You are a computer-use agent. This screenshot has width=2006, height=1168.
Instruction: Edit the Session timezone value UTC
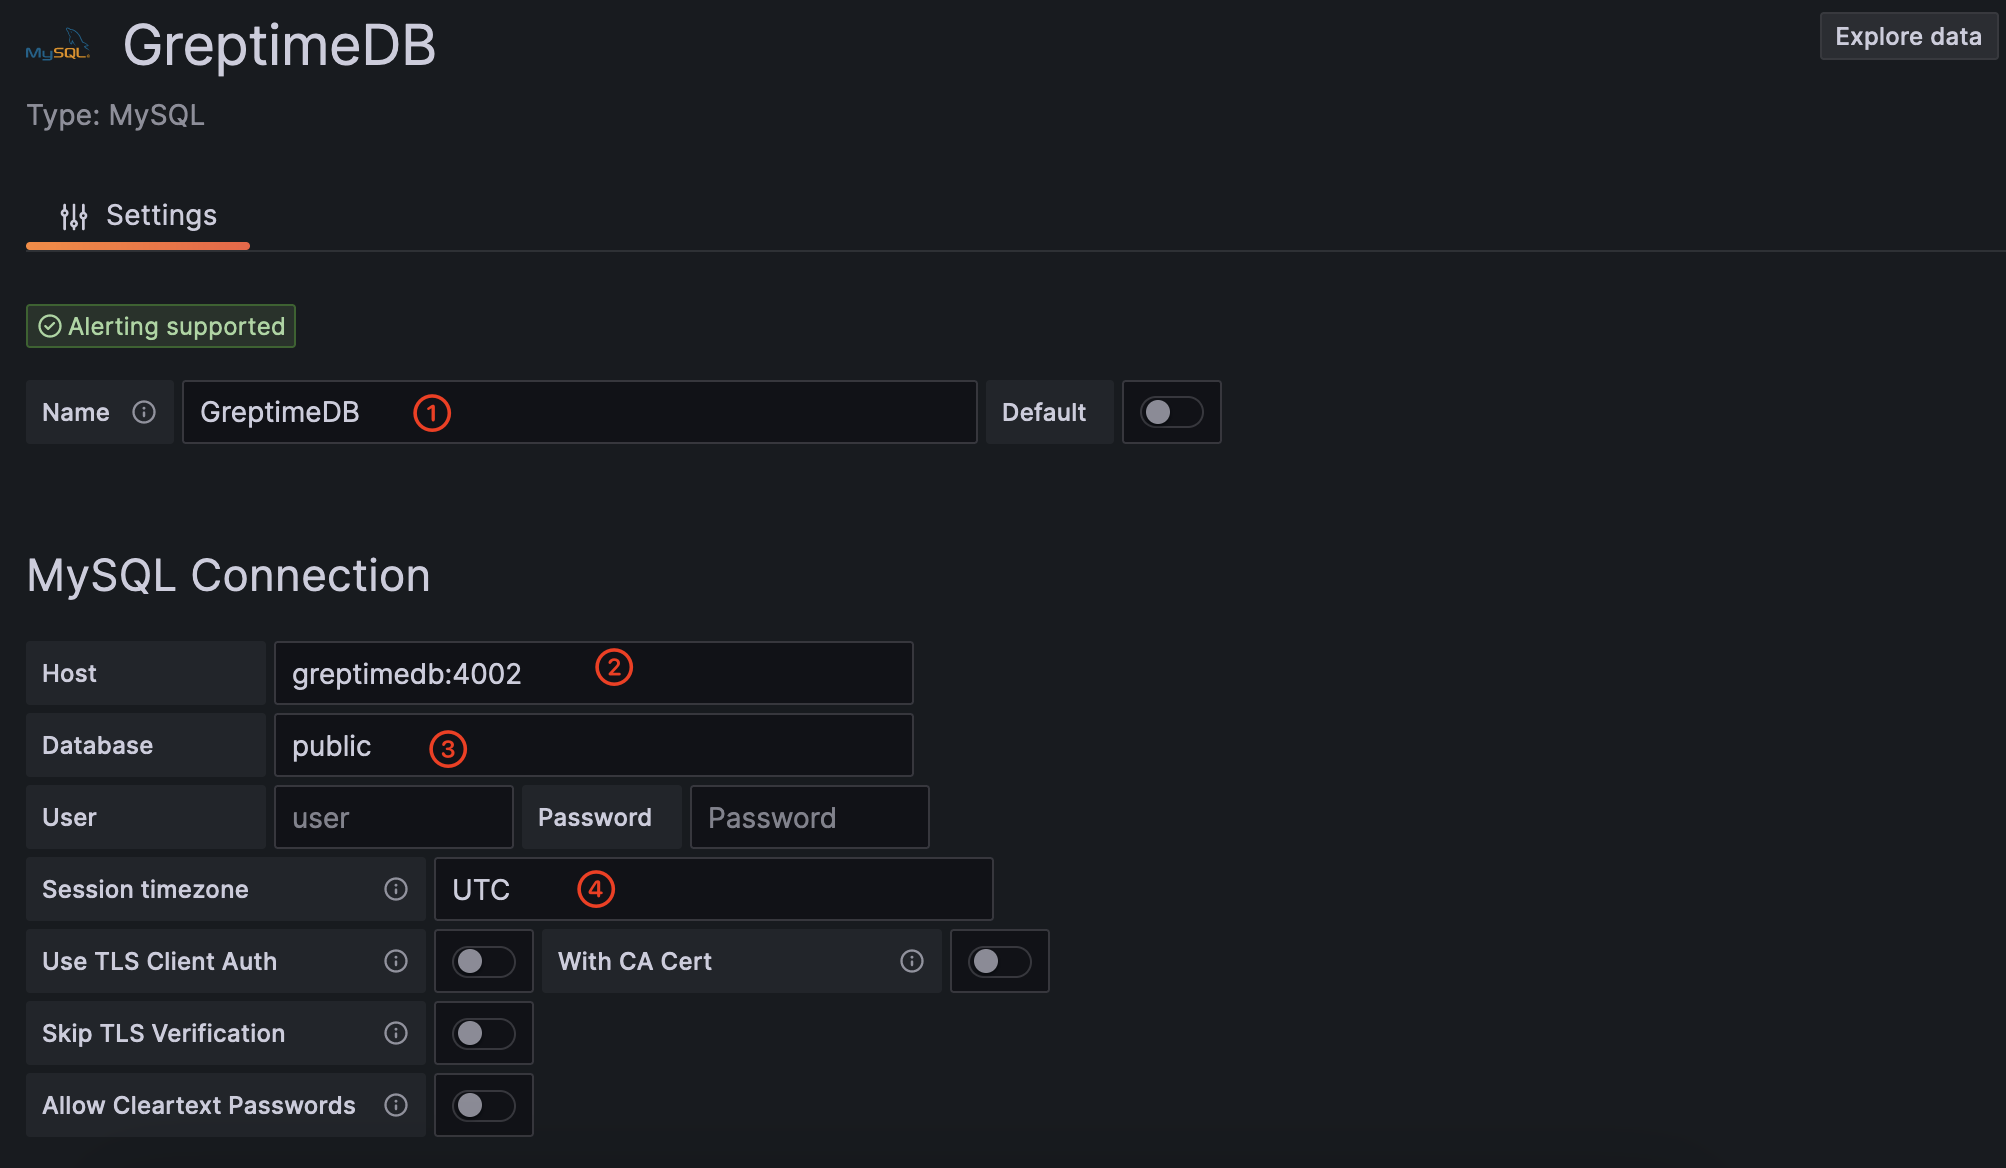[x=712, y=889]
